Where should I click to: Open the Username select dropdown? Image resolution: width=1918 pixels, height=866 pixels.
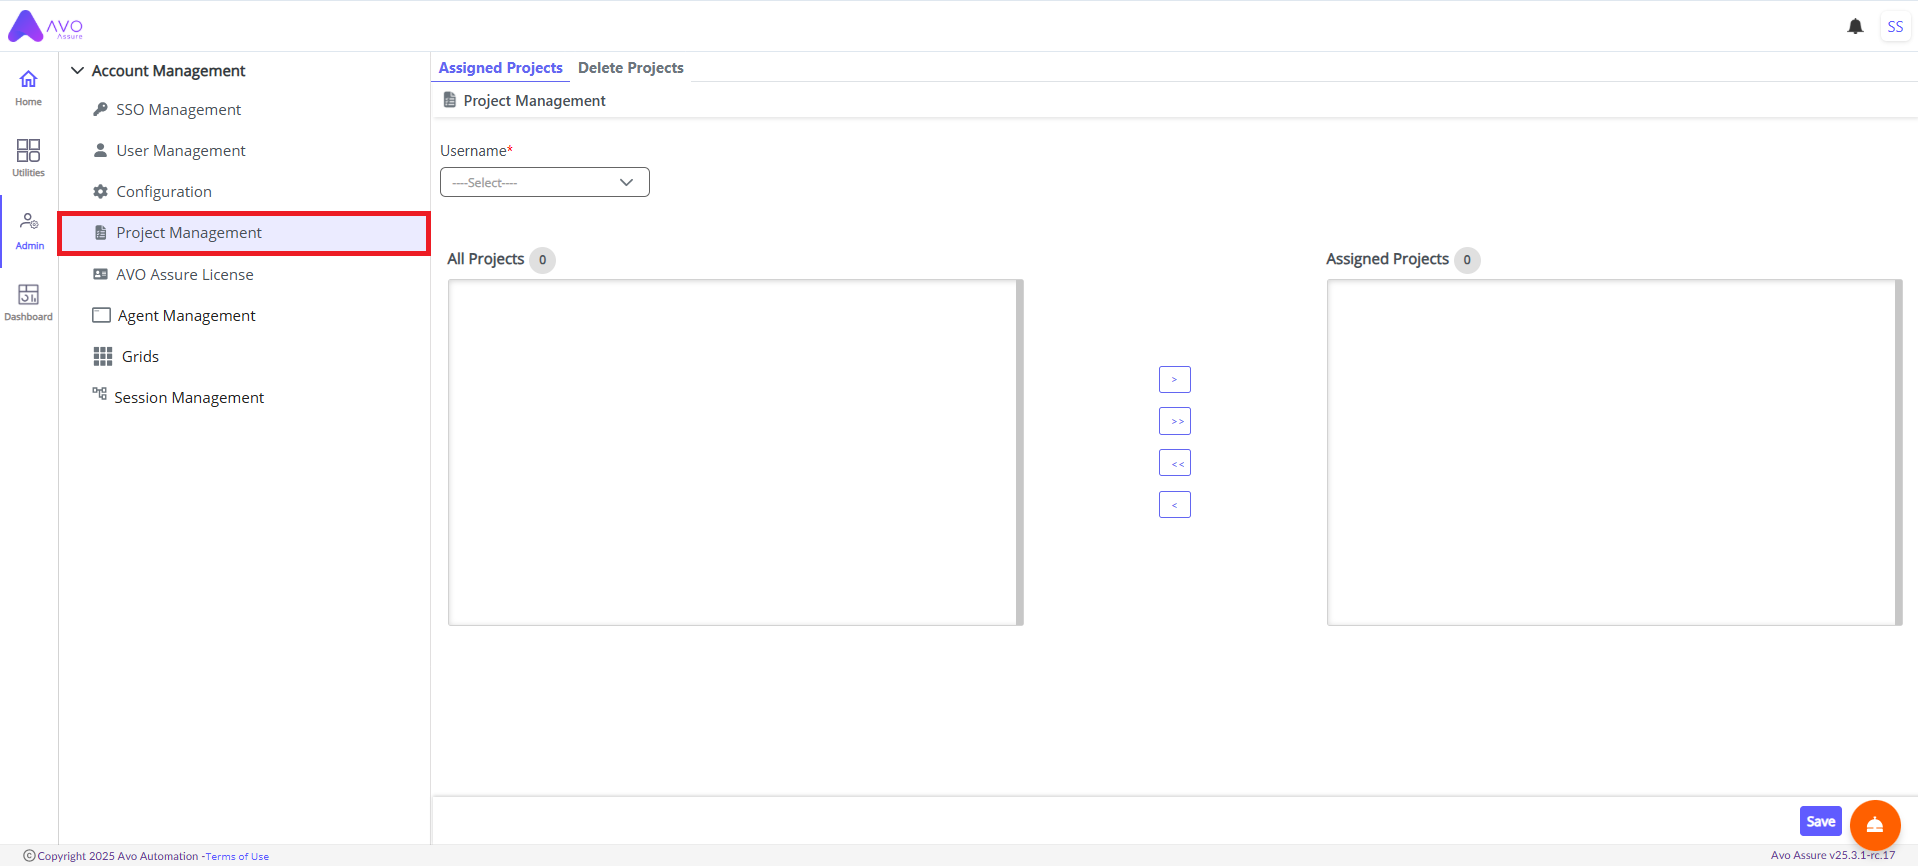pyautogui.click(x=544, y=182)
